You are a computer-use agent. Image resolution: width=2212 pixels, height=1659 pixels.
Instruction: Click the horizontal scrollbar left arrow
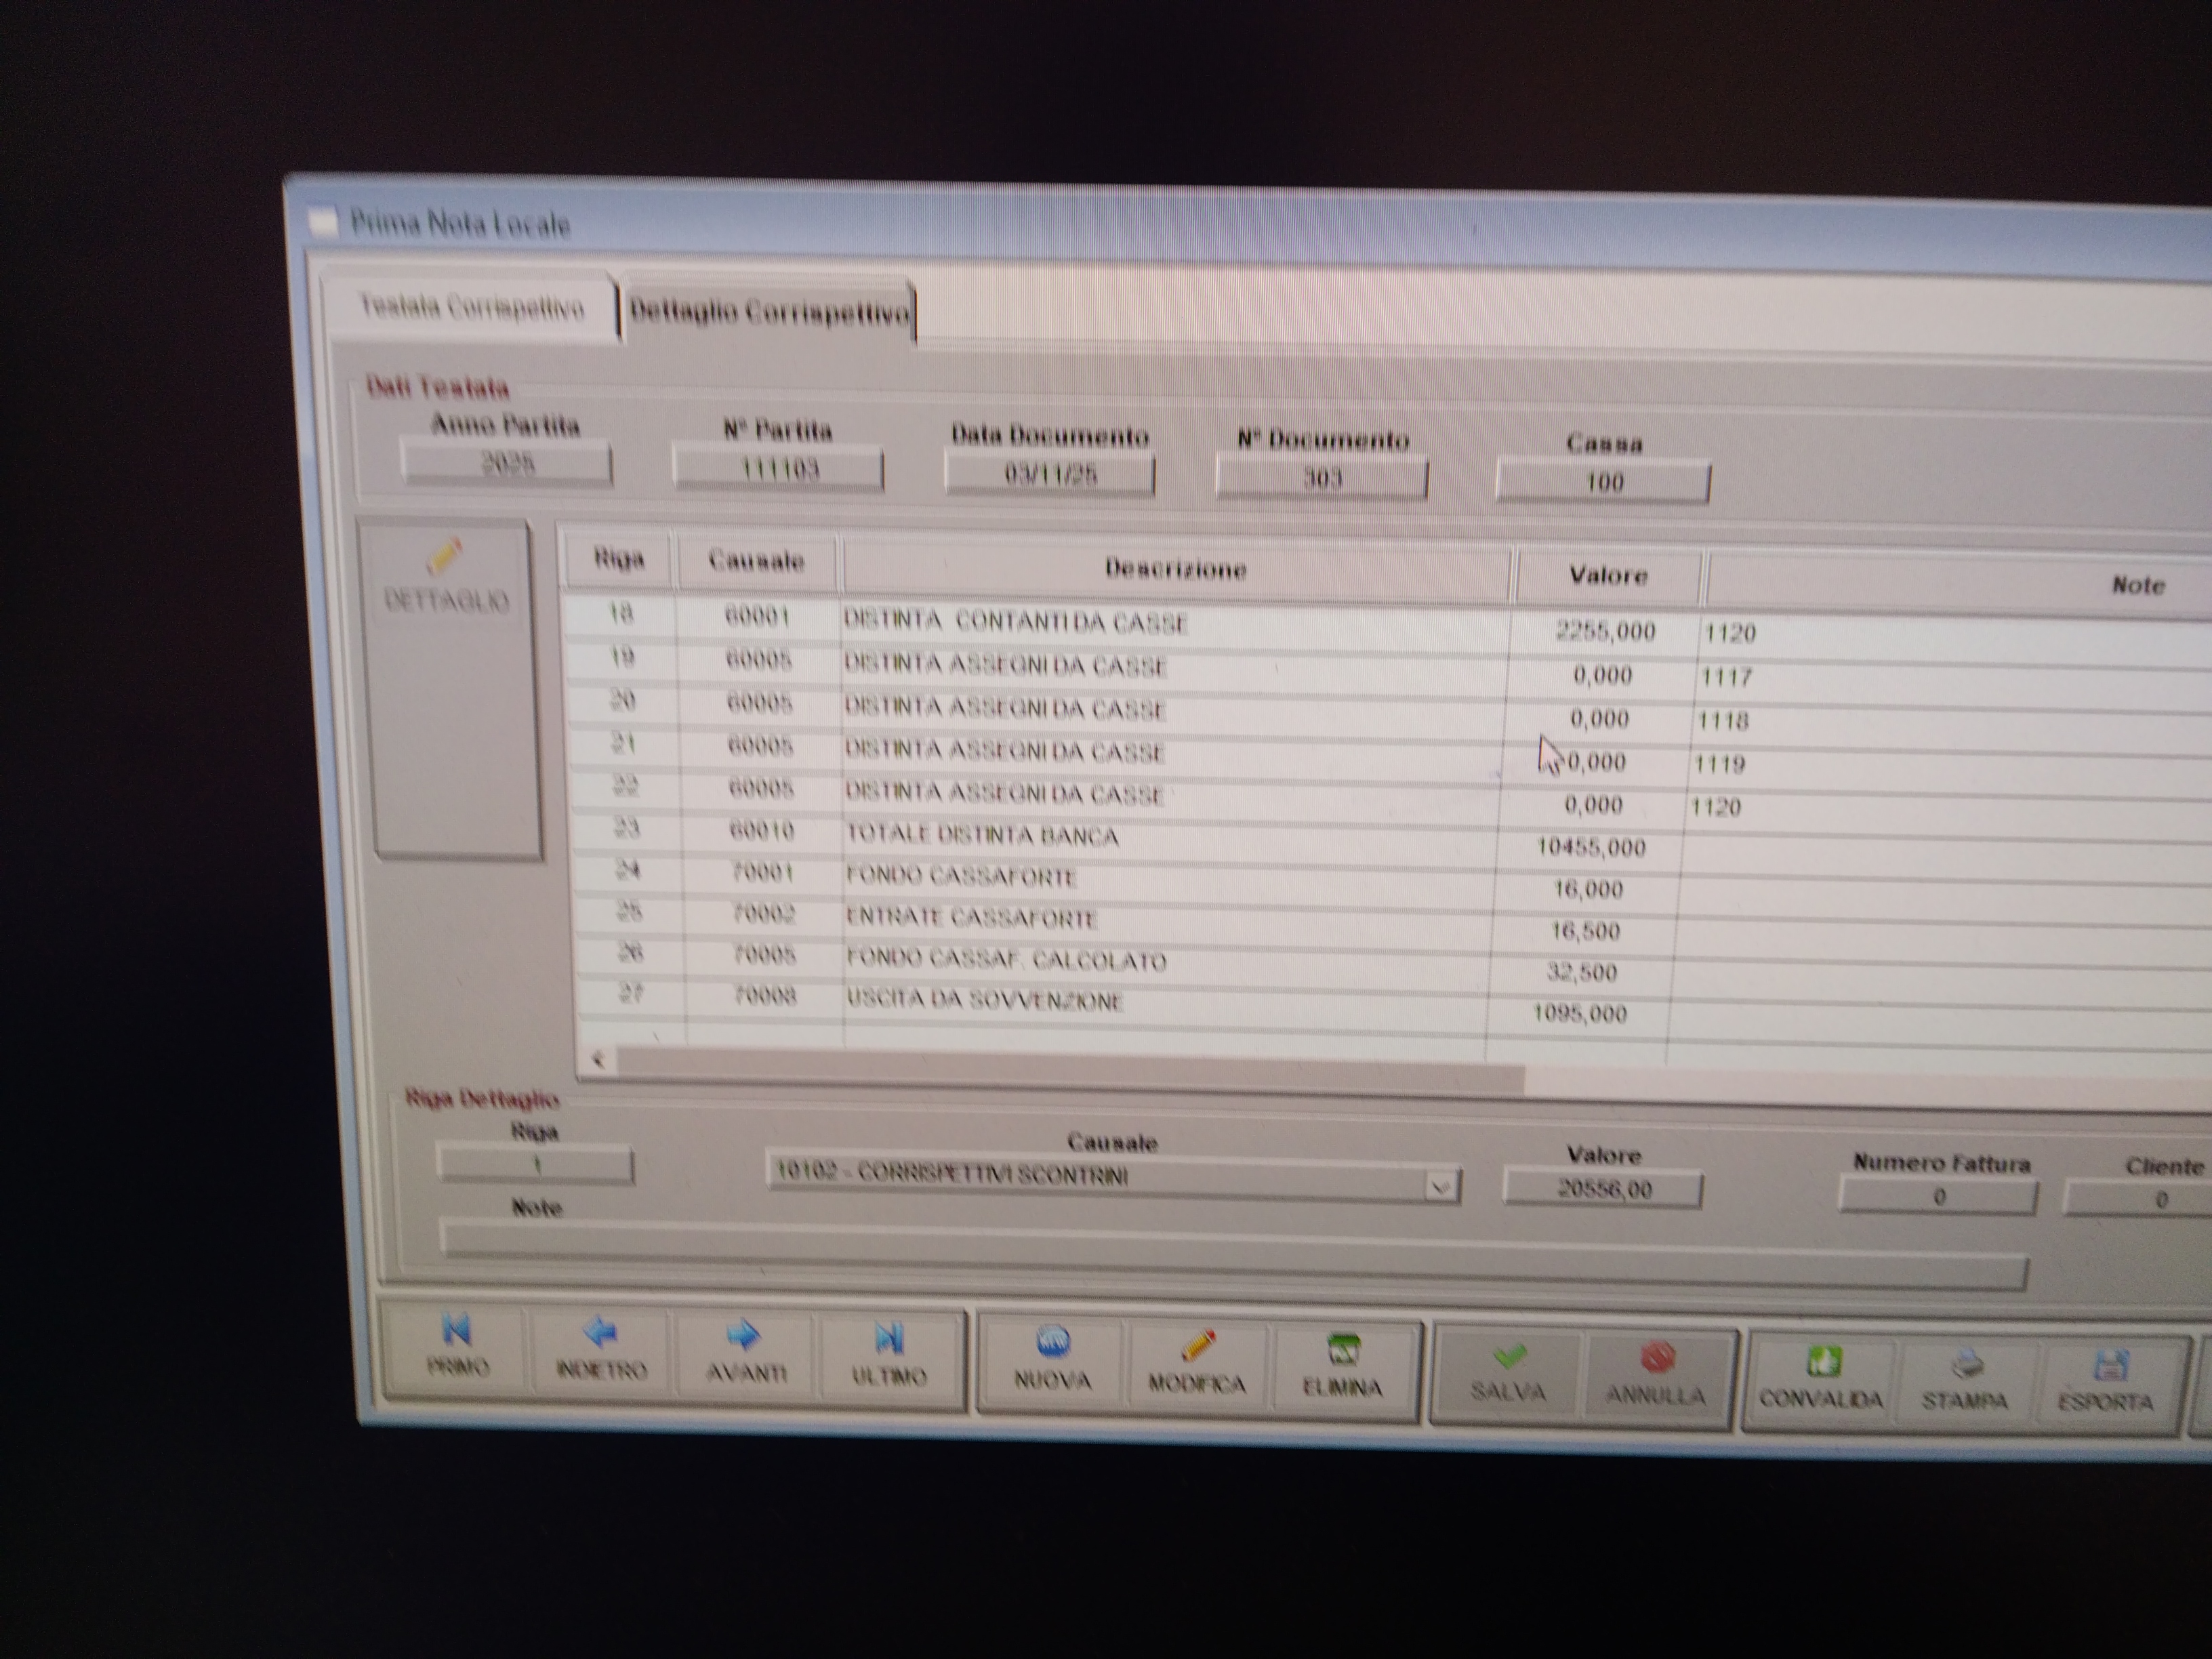(598, 1060)
